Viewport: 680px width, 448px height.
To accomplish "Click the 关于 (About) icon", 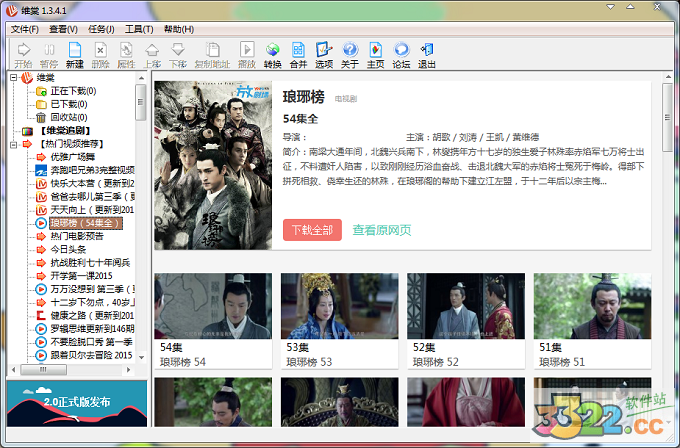I will [x=350, y=55].
